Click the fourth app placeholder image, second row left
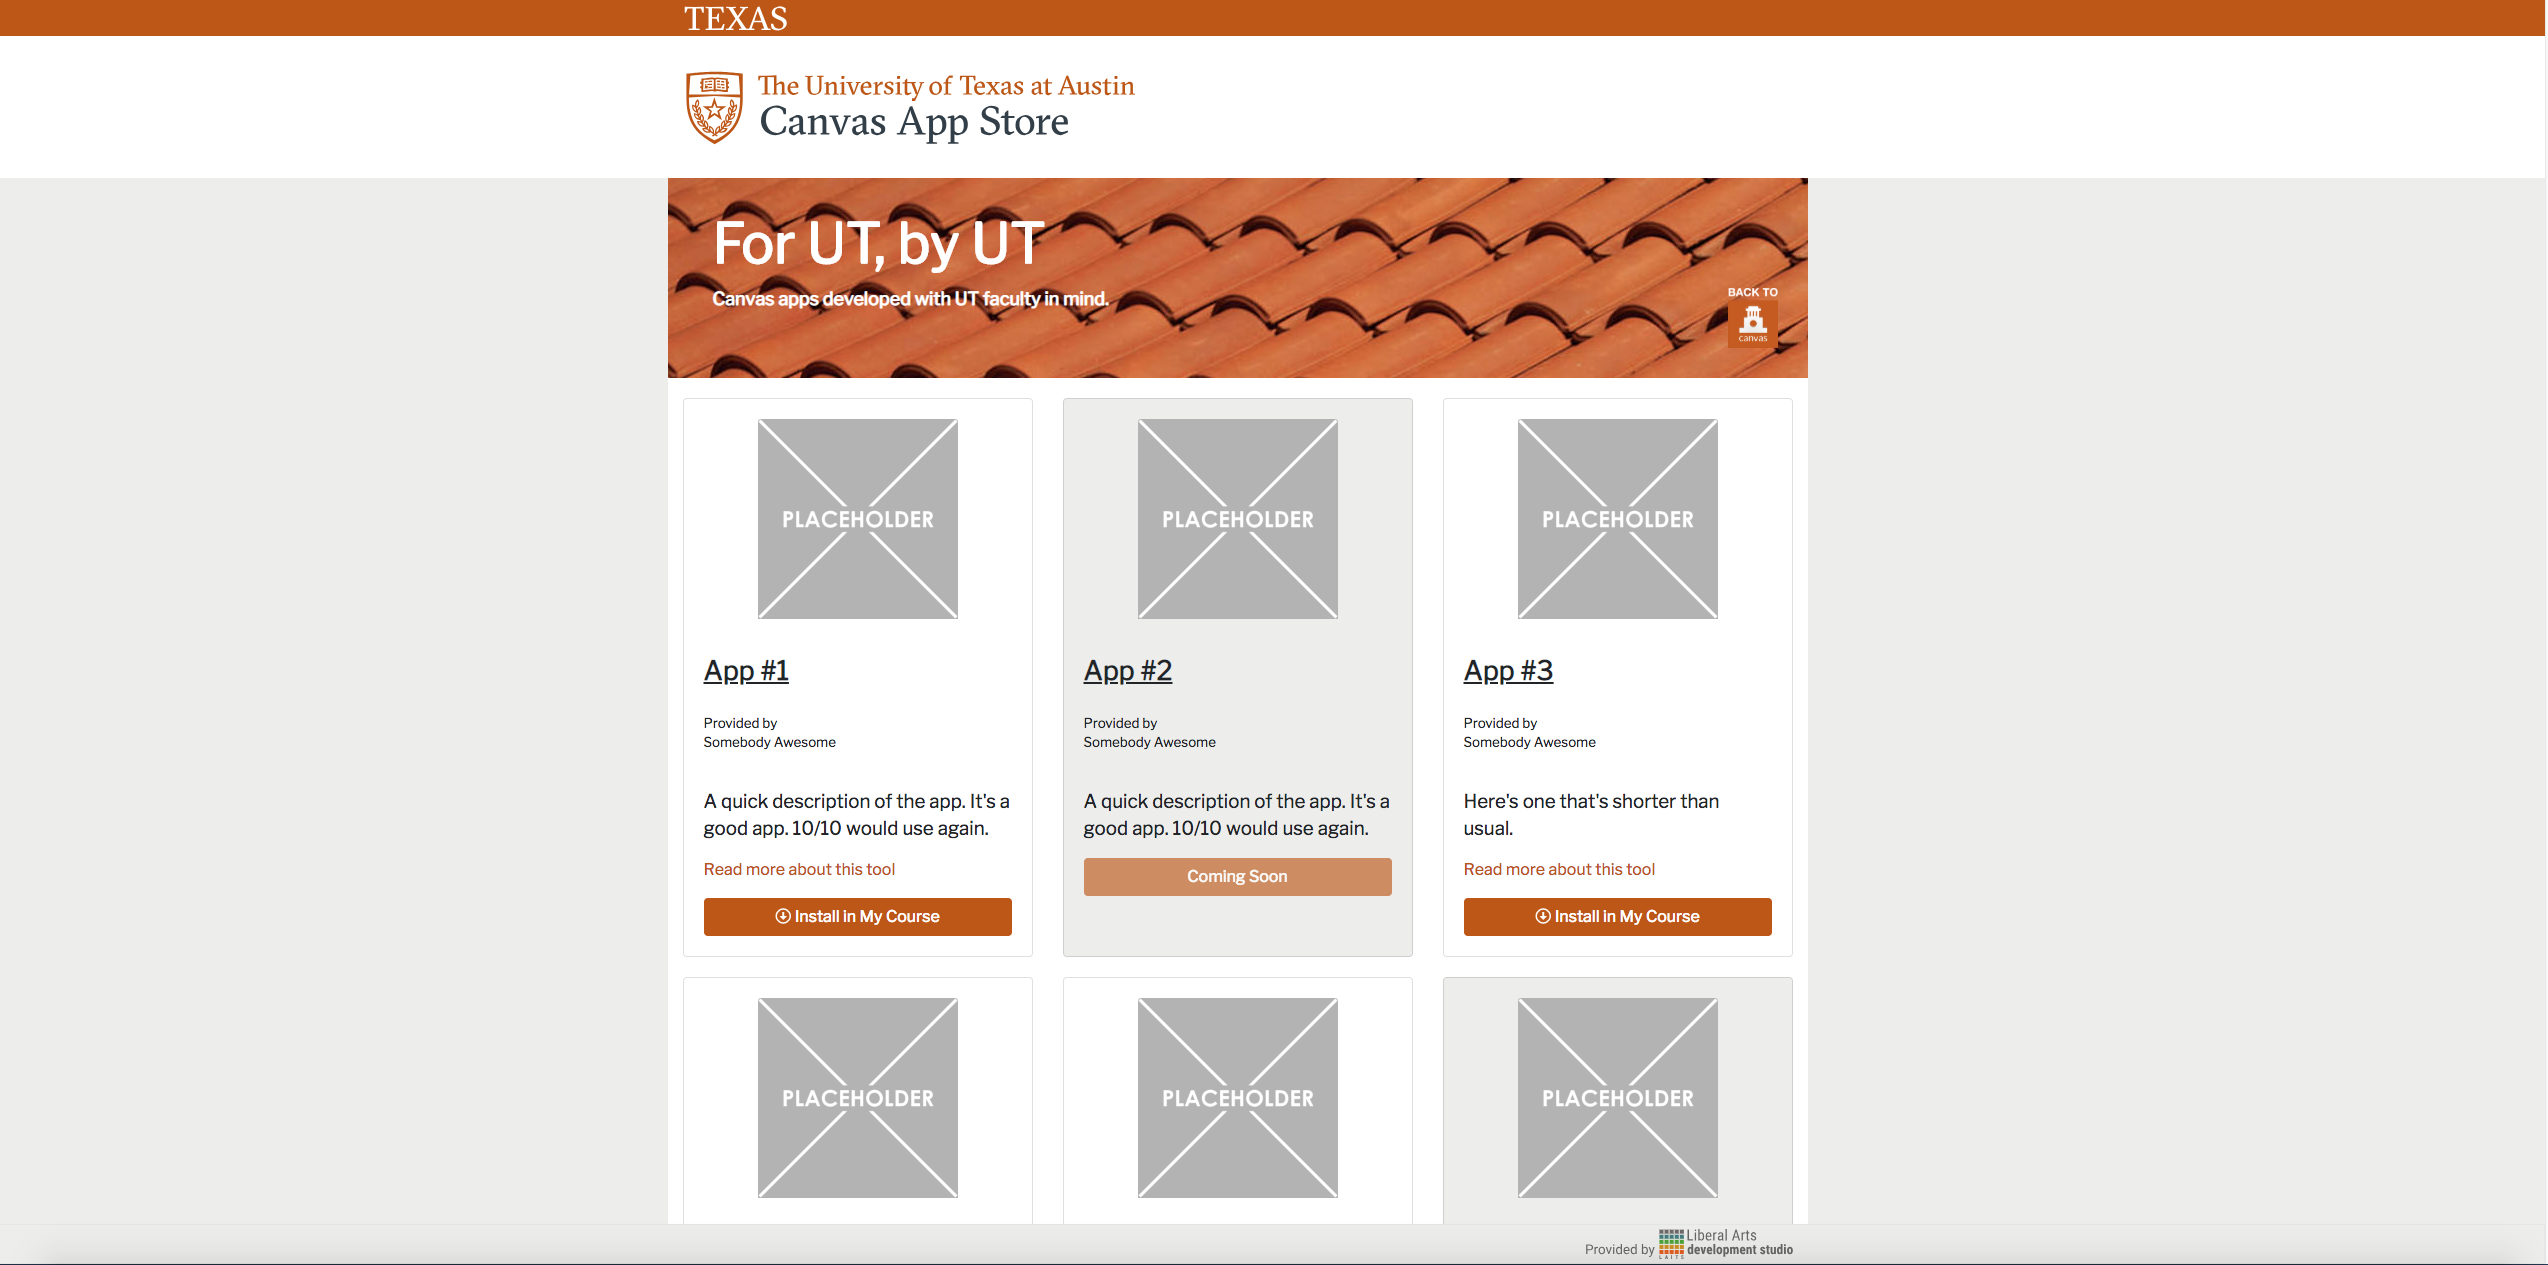Screen dimensions: 2548x1265 [858, 1098]
